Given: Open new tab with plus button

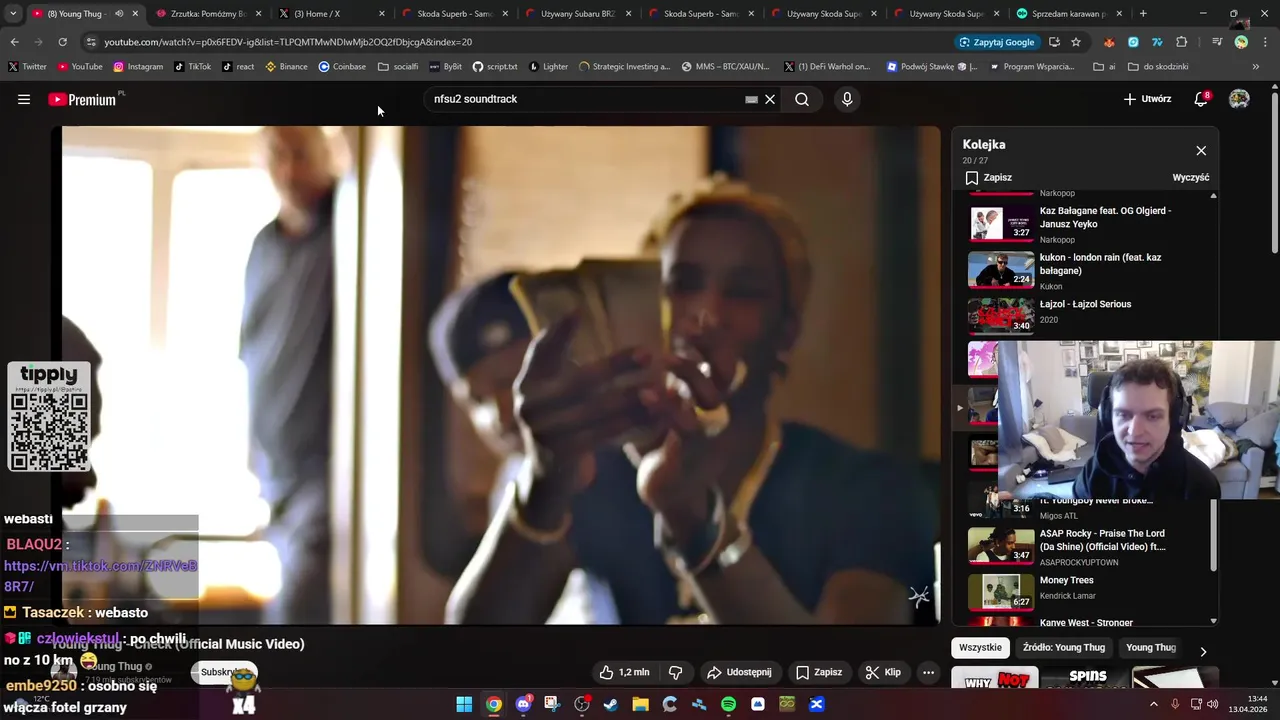Looking at the screenshot, I should (x=1143, y=14).
